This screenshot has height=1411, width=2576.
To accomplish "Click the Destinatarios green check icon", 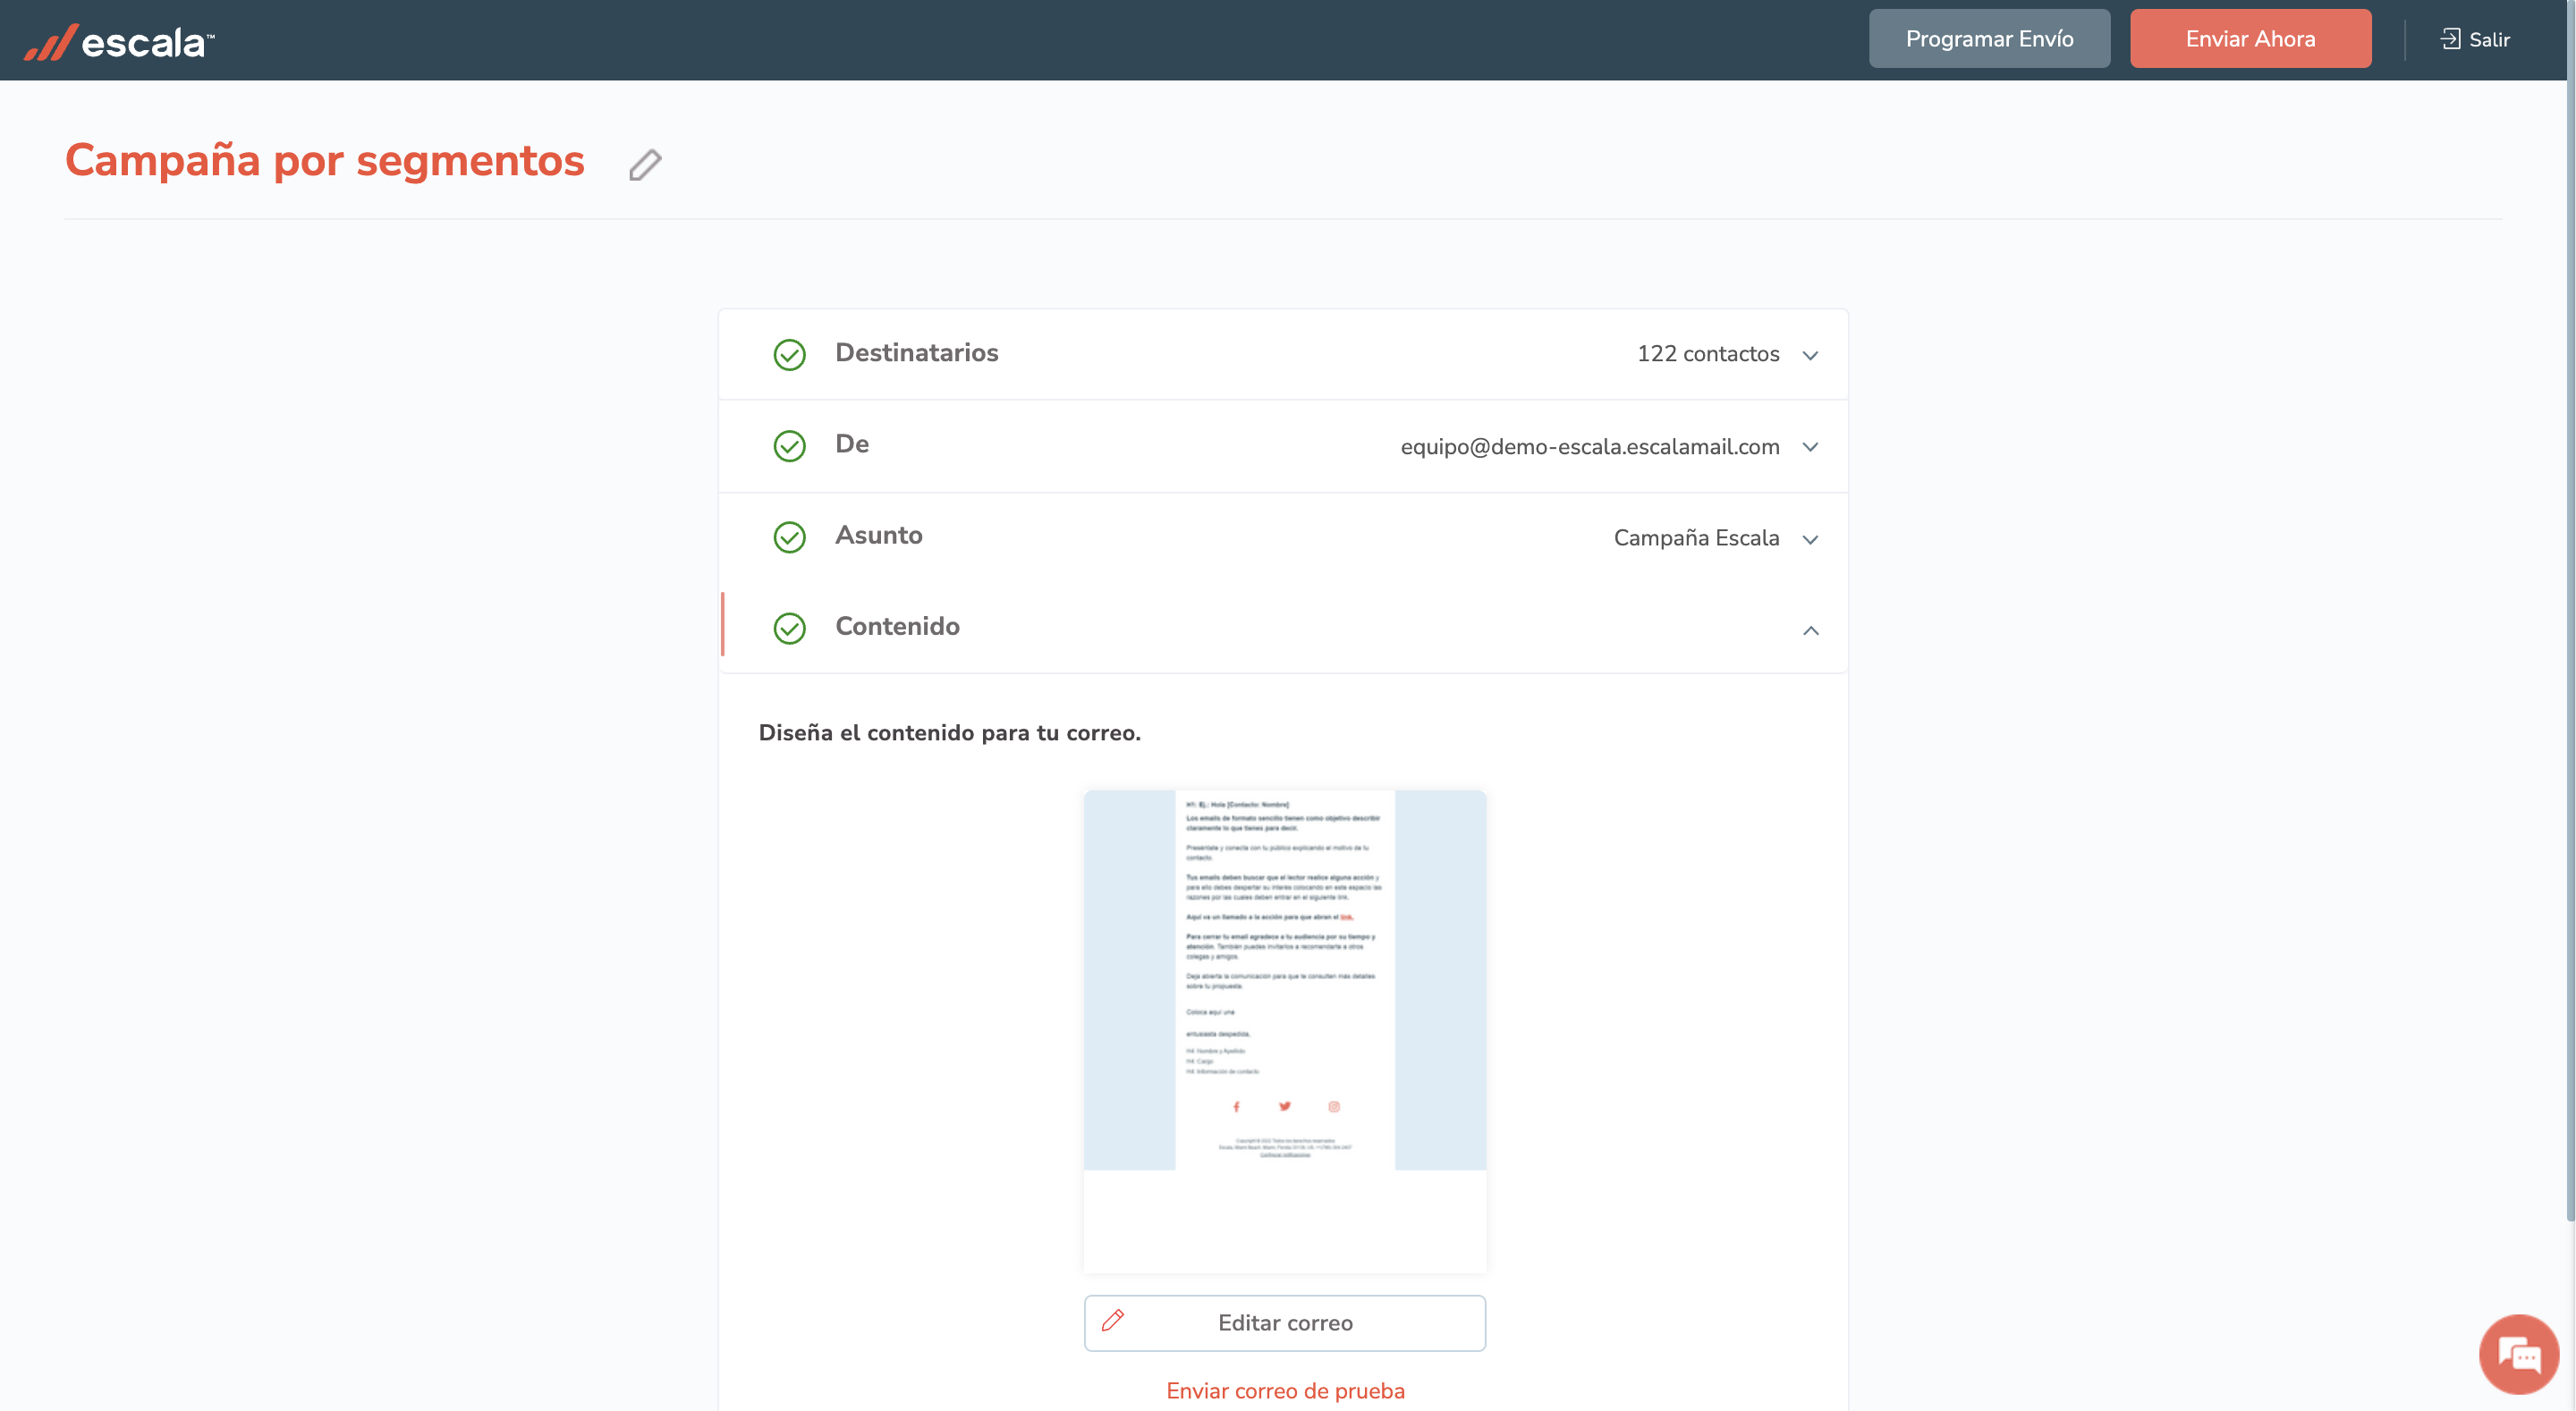I will (x=789, y=354).
